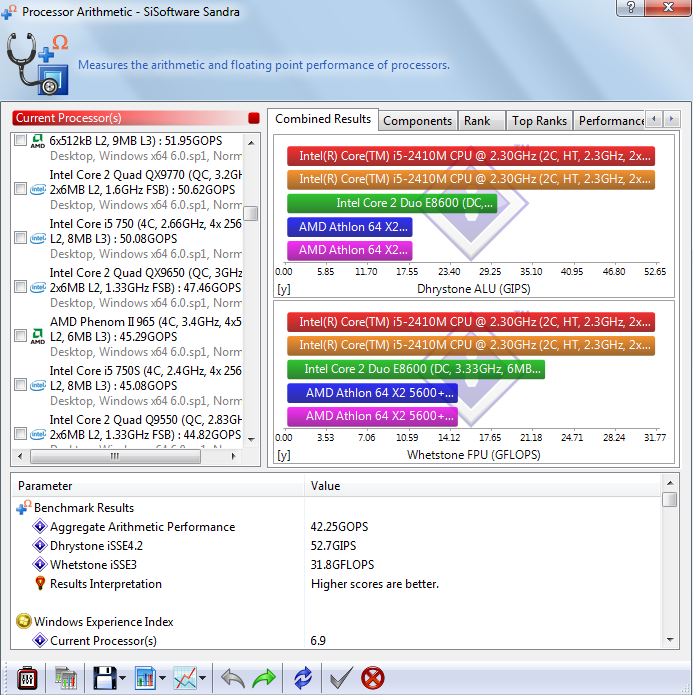Click the diamond icon next to Whetstone iSSE3
This screenshot has height=695, width=693.
point(40,564)
